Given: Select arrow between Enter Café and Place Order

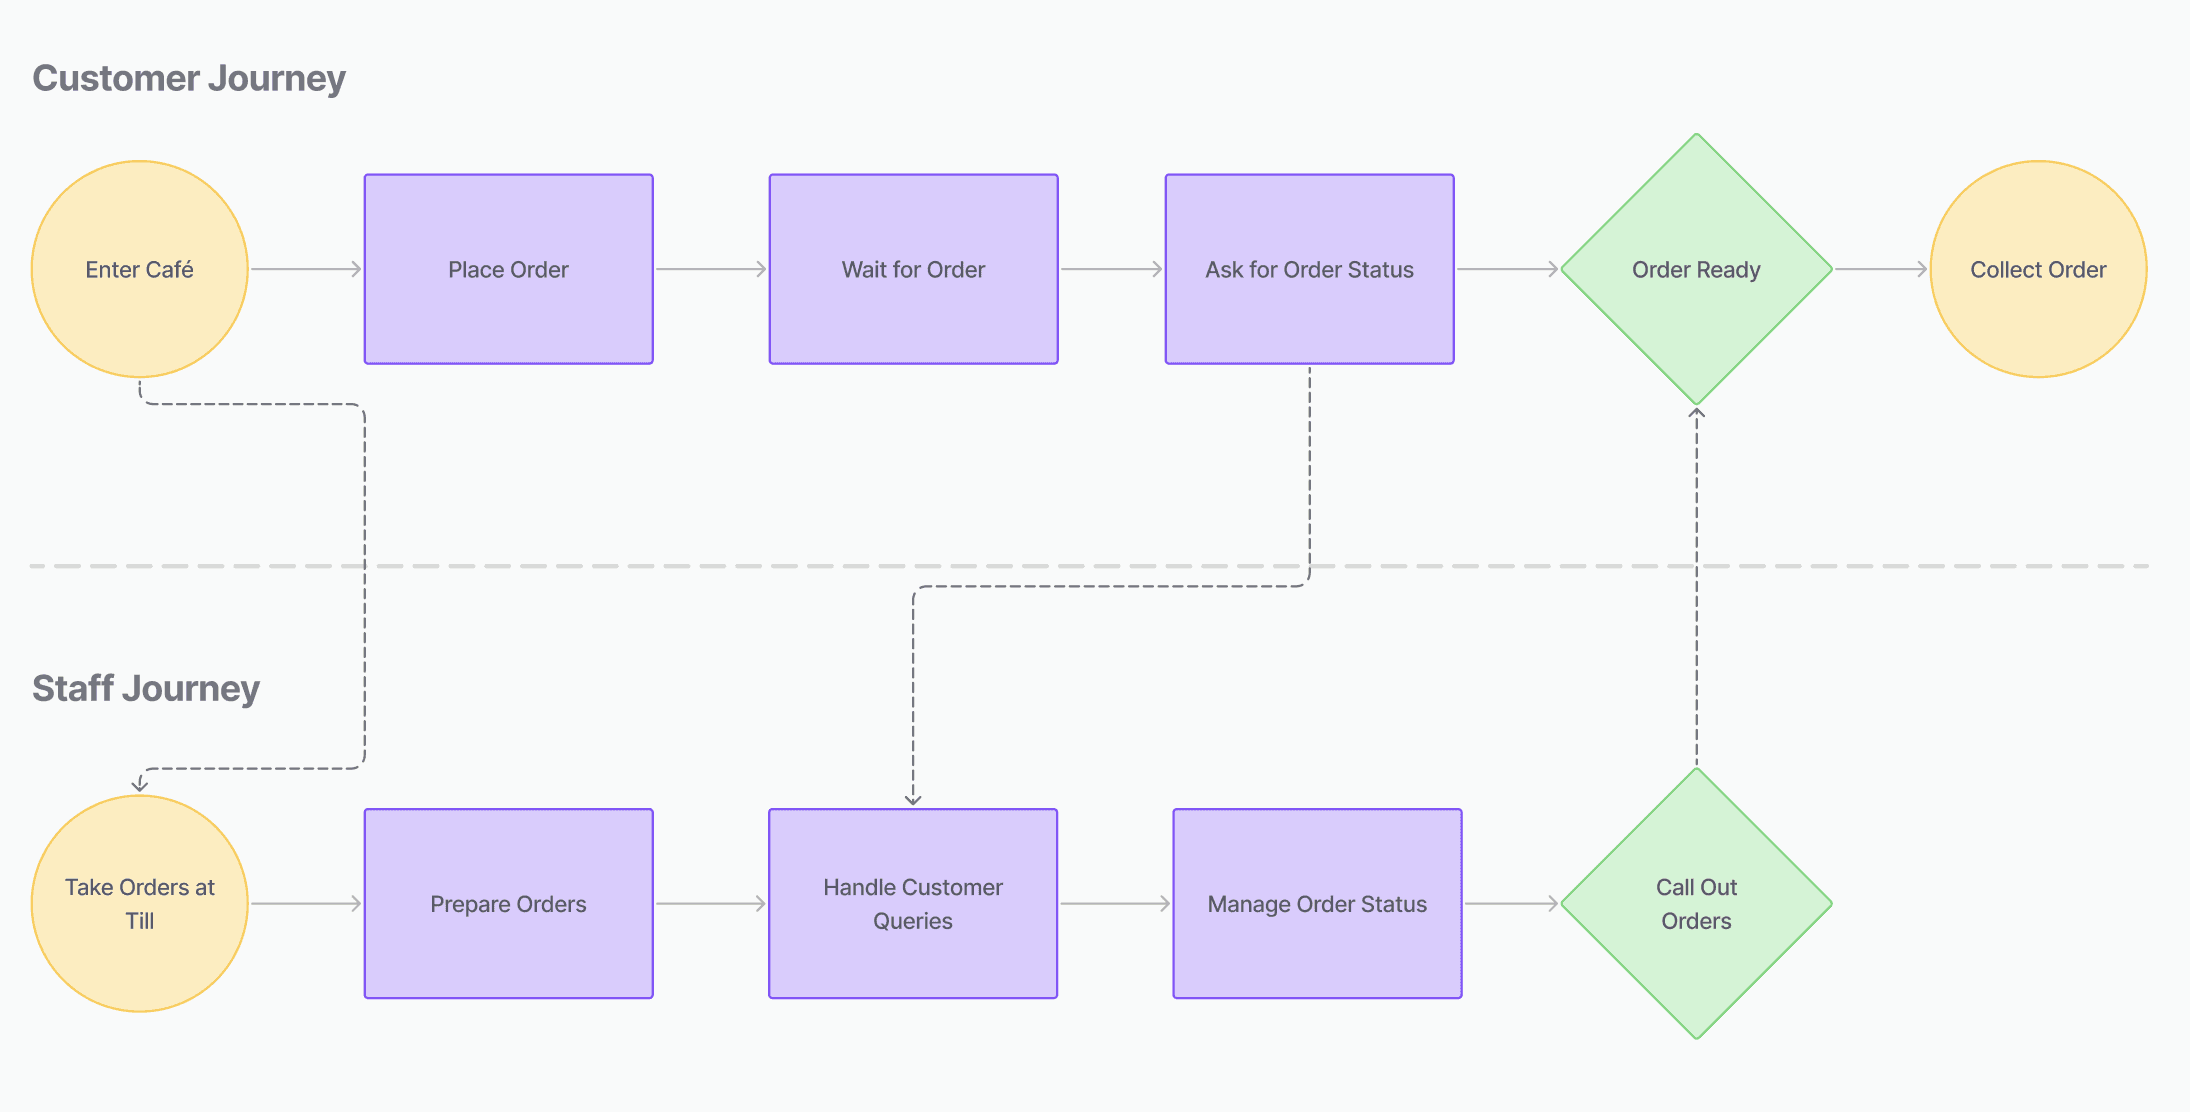Looking at the screenshot, I should coord(305,269).
